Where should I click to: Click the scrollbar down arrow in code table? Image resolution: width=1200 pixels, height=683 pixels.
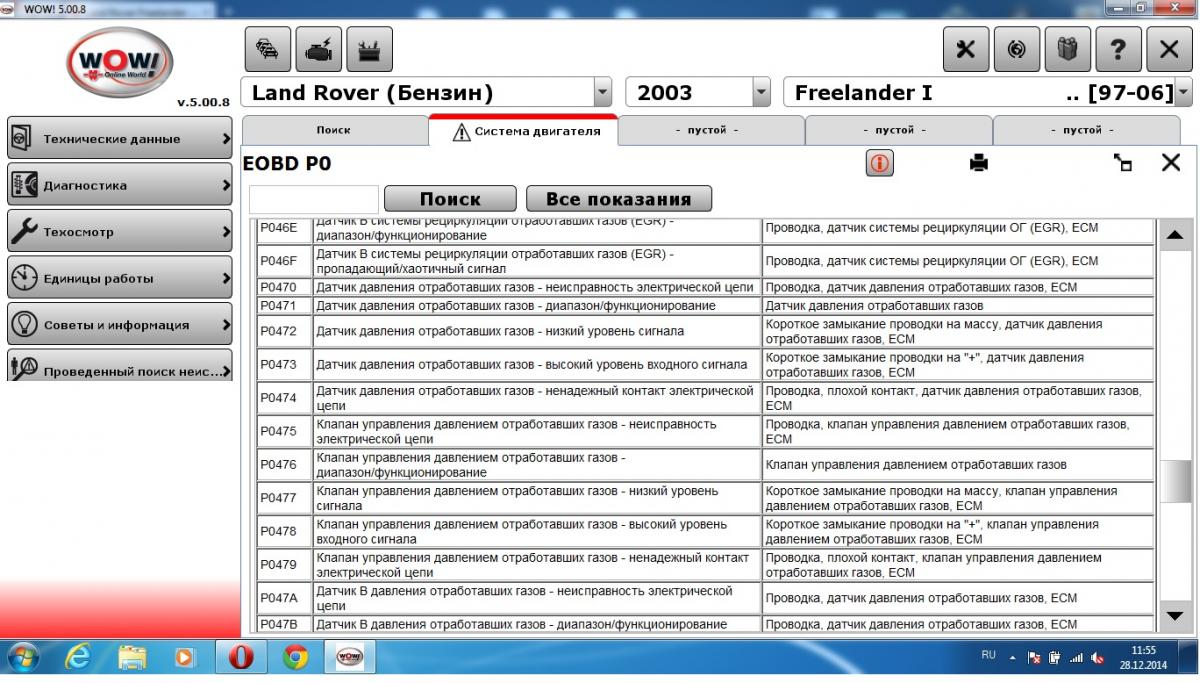[1175, 616]
